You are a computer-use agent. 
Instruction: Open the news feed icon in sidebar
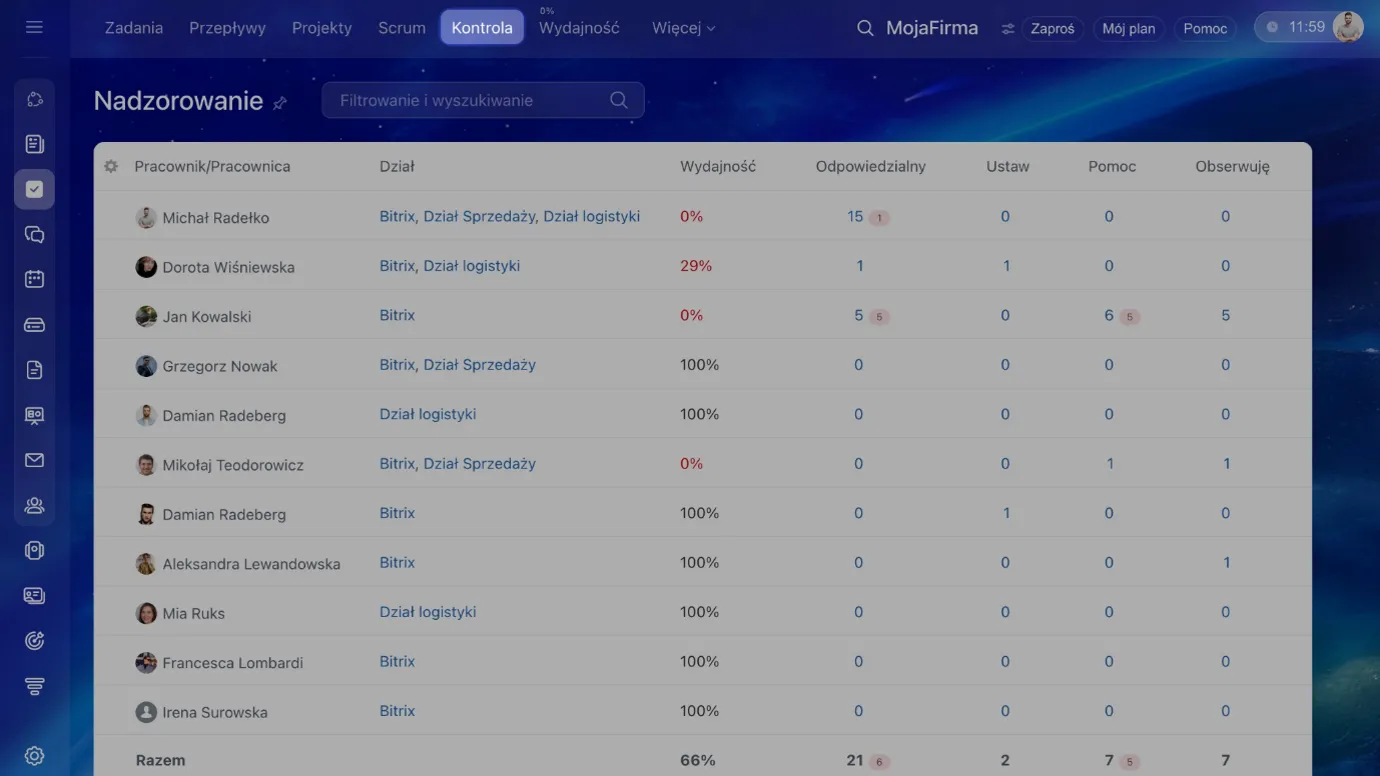34,144
